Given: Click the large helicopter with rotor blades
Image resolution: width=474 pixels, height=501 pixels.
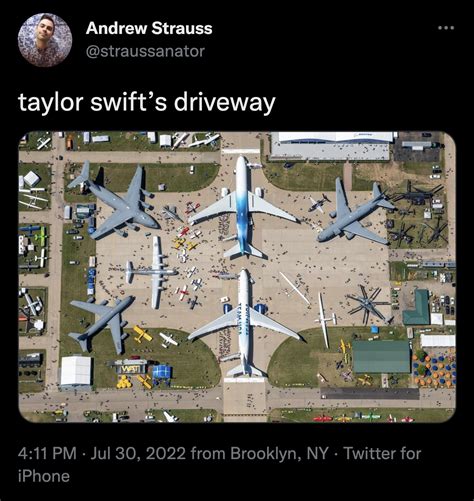Looking at the screenshot, I should [x=368, y=304].
